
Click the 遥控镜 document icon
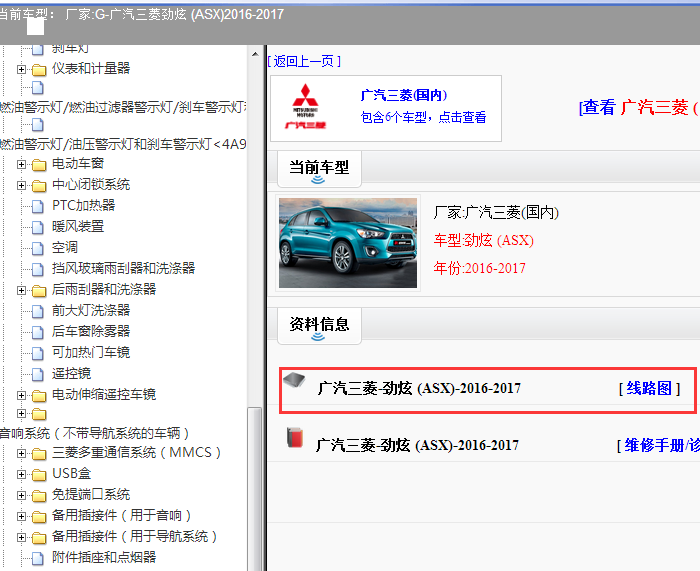pos(38,374)
